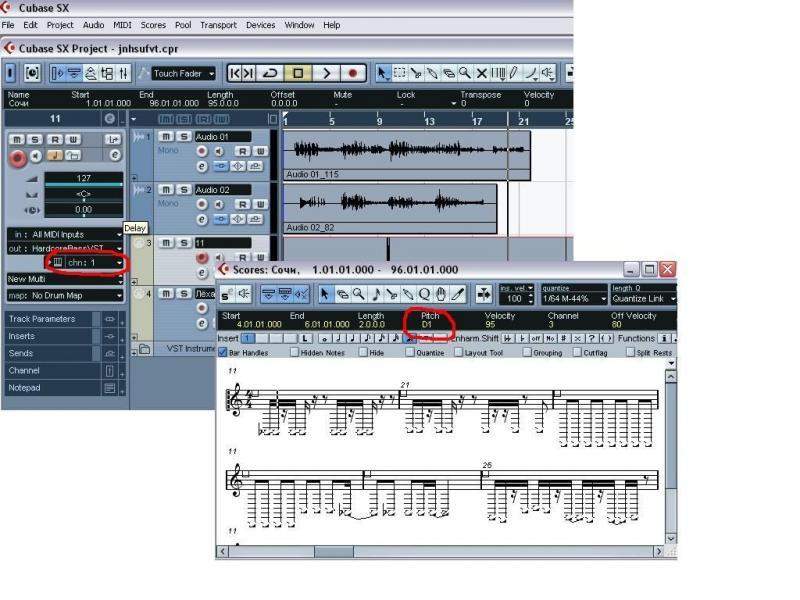Open the MIDI menu
This screenshot has height=600, width=800.
[122, 25]
